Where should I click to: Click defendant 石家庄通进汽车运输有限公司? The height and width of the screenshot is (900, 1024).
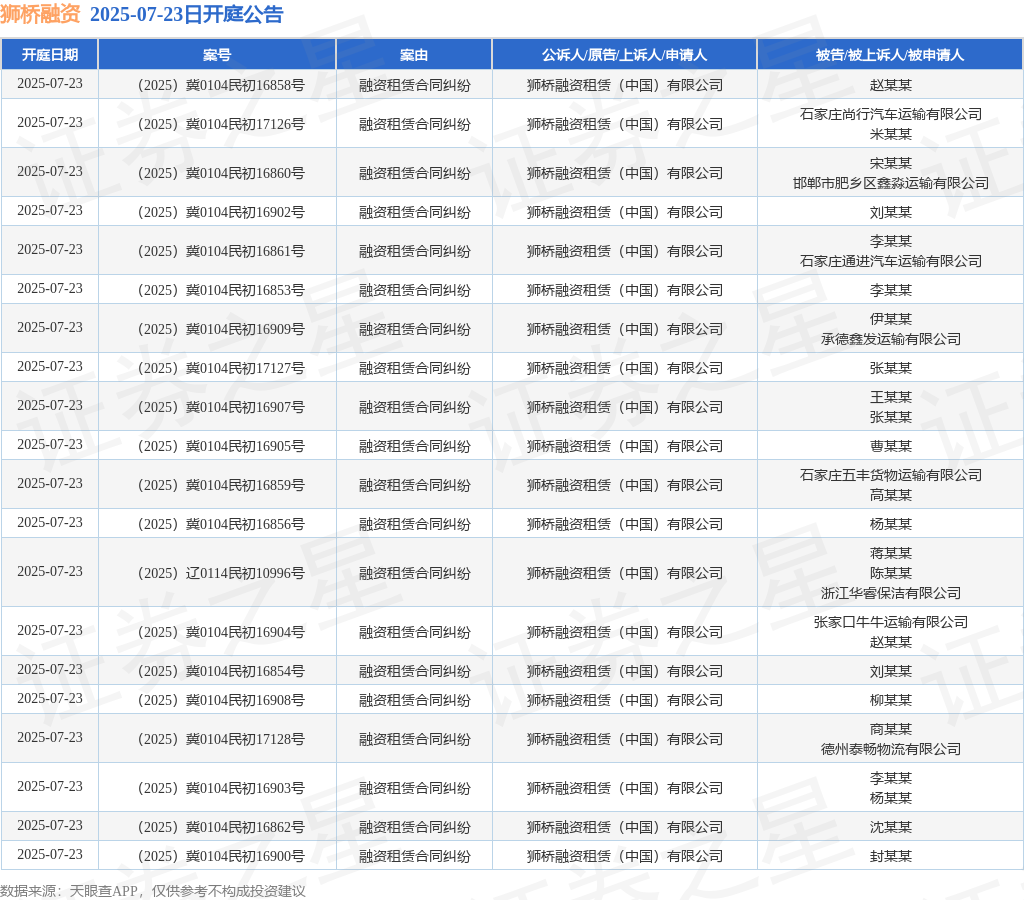pos(891,261)
